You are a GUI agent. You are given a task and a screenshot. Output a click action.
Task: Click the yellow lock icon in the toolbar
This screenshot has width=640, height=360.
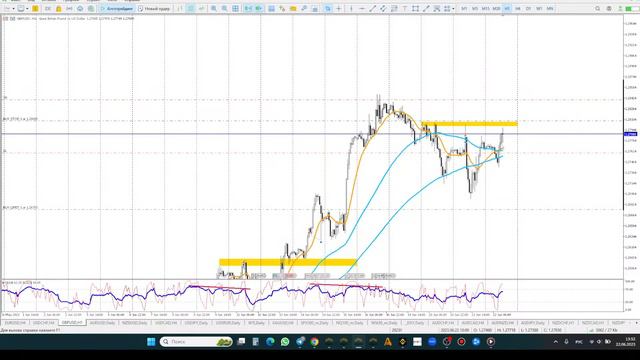pos(59,9)
